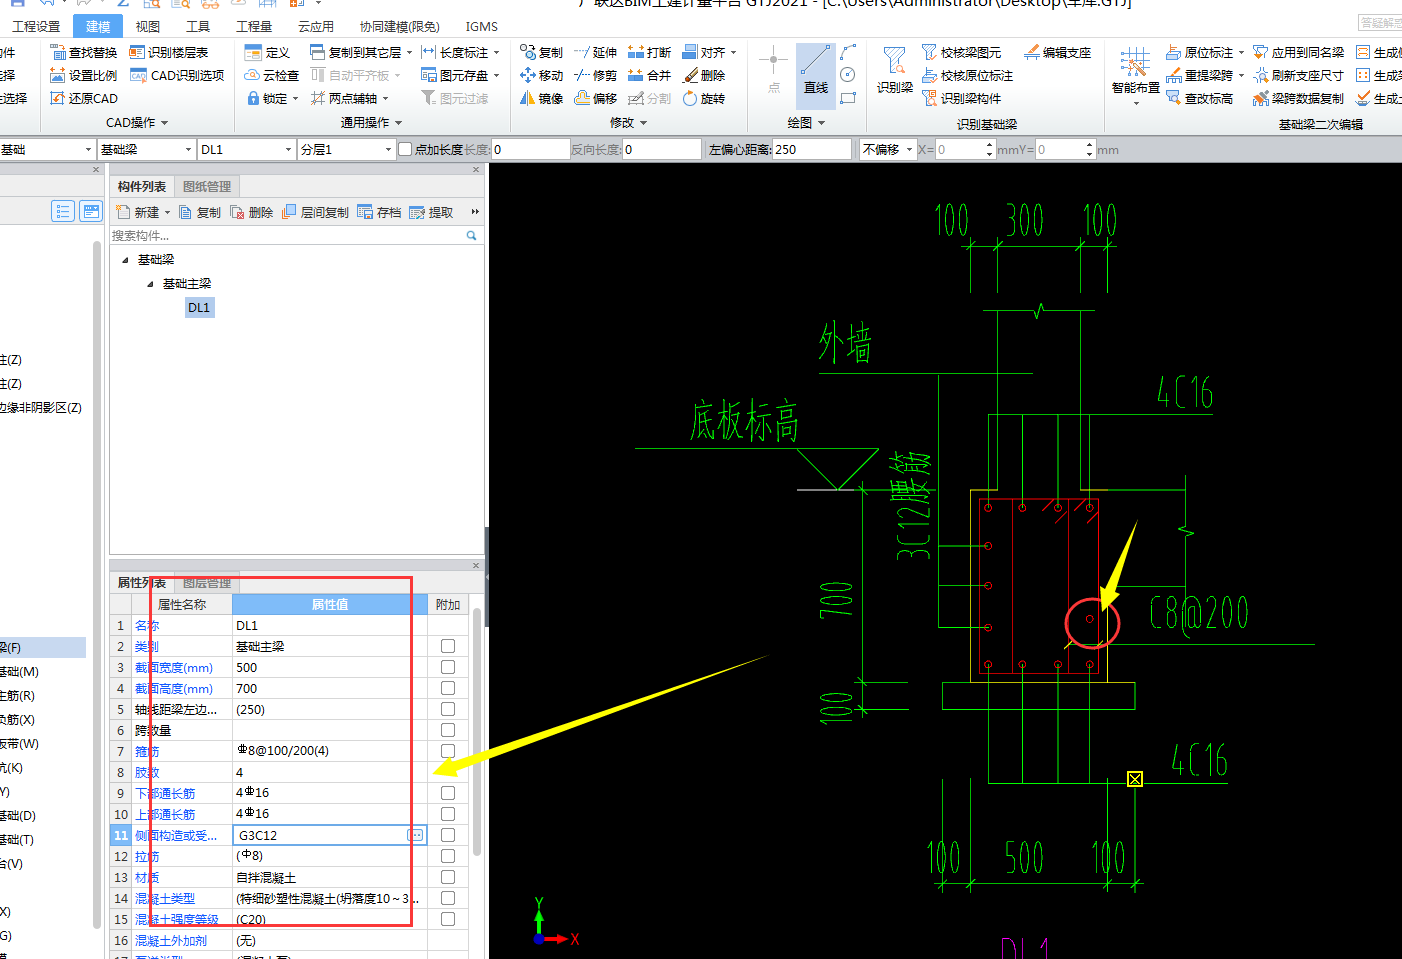Viewport: 1402px width, 959px height.
Task: Click the 合并 tool
Action: 649,75
